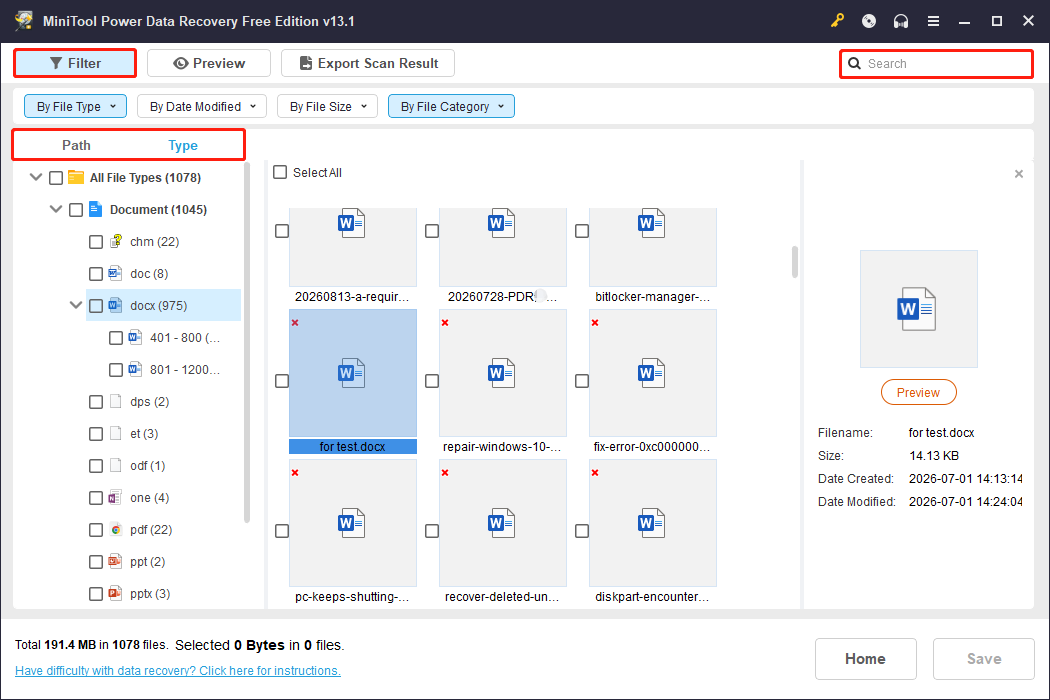
Task: Select the recover-deleted-un file thumbnail
Action: click(503, 523)
